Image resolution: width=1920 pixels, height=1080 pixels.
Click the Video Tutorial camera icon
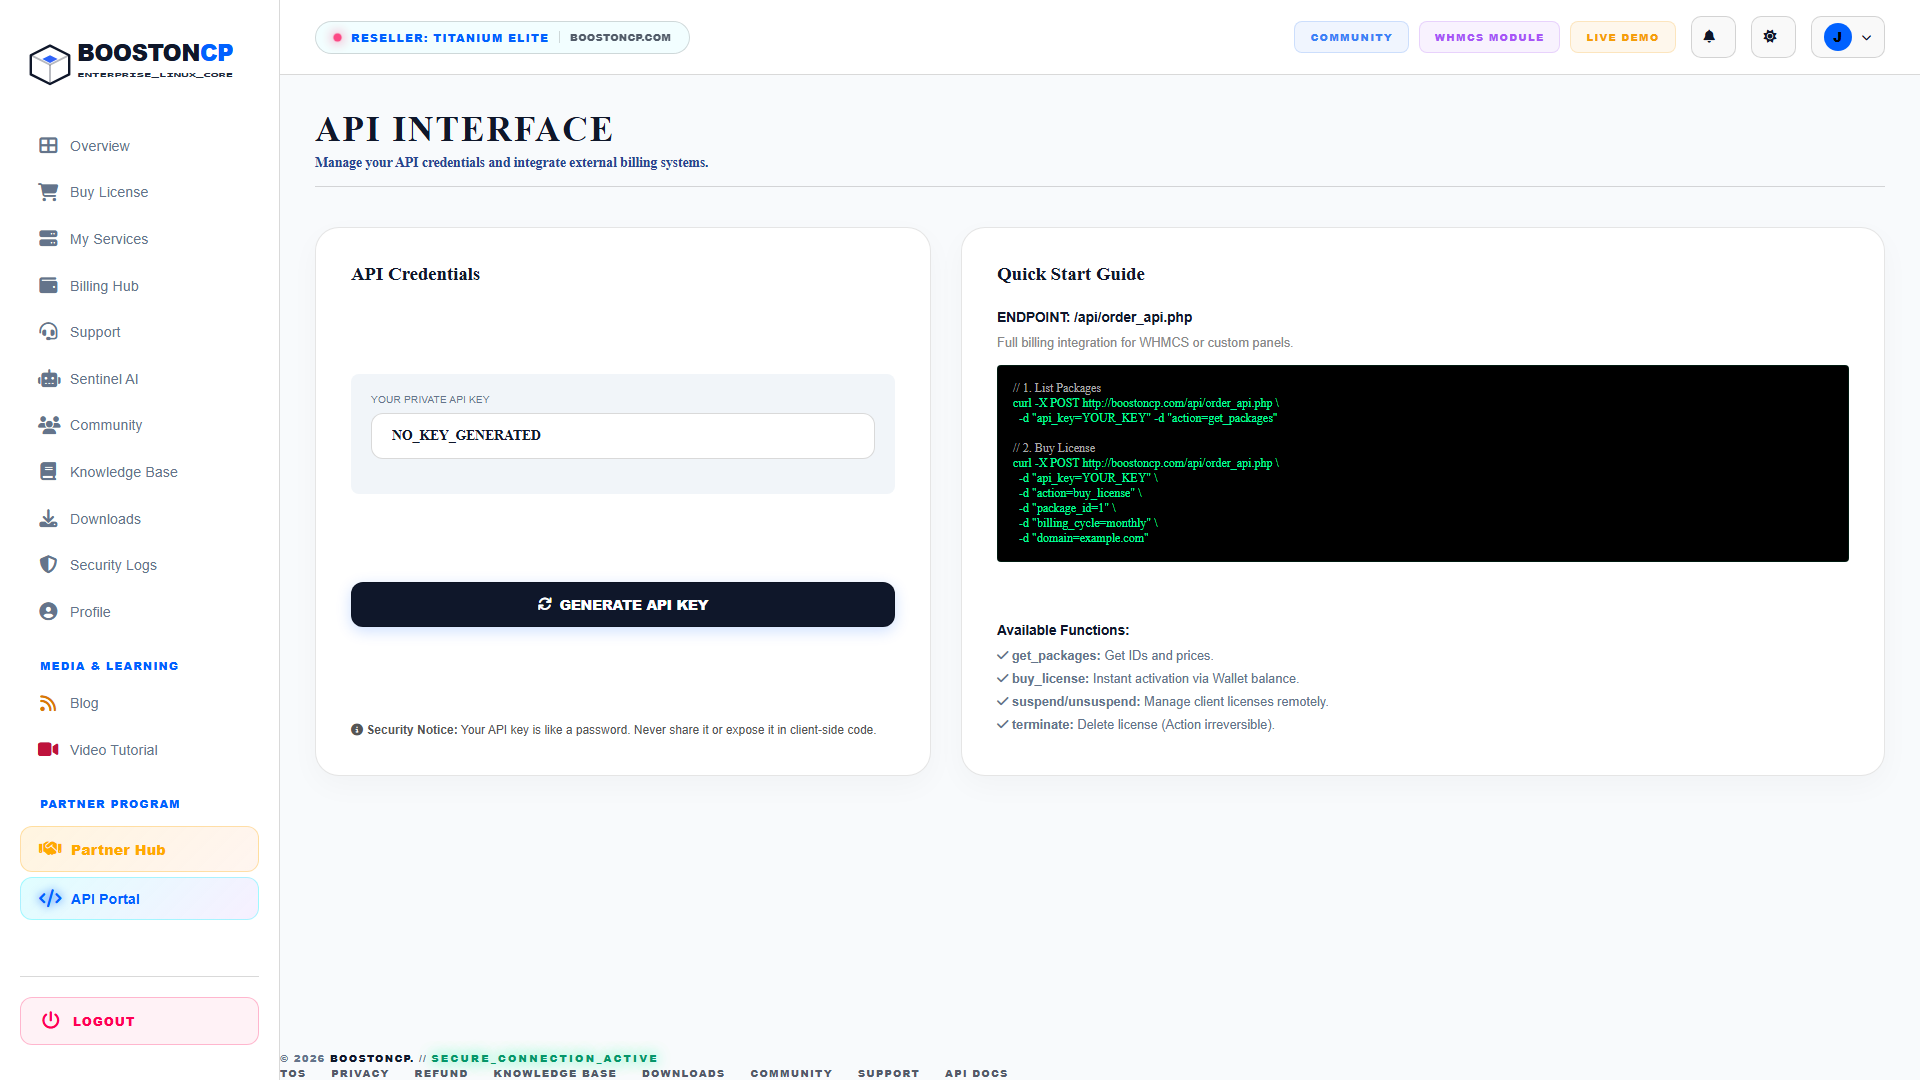point(48,750)
